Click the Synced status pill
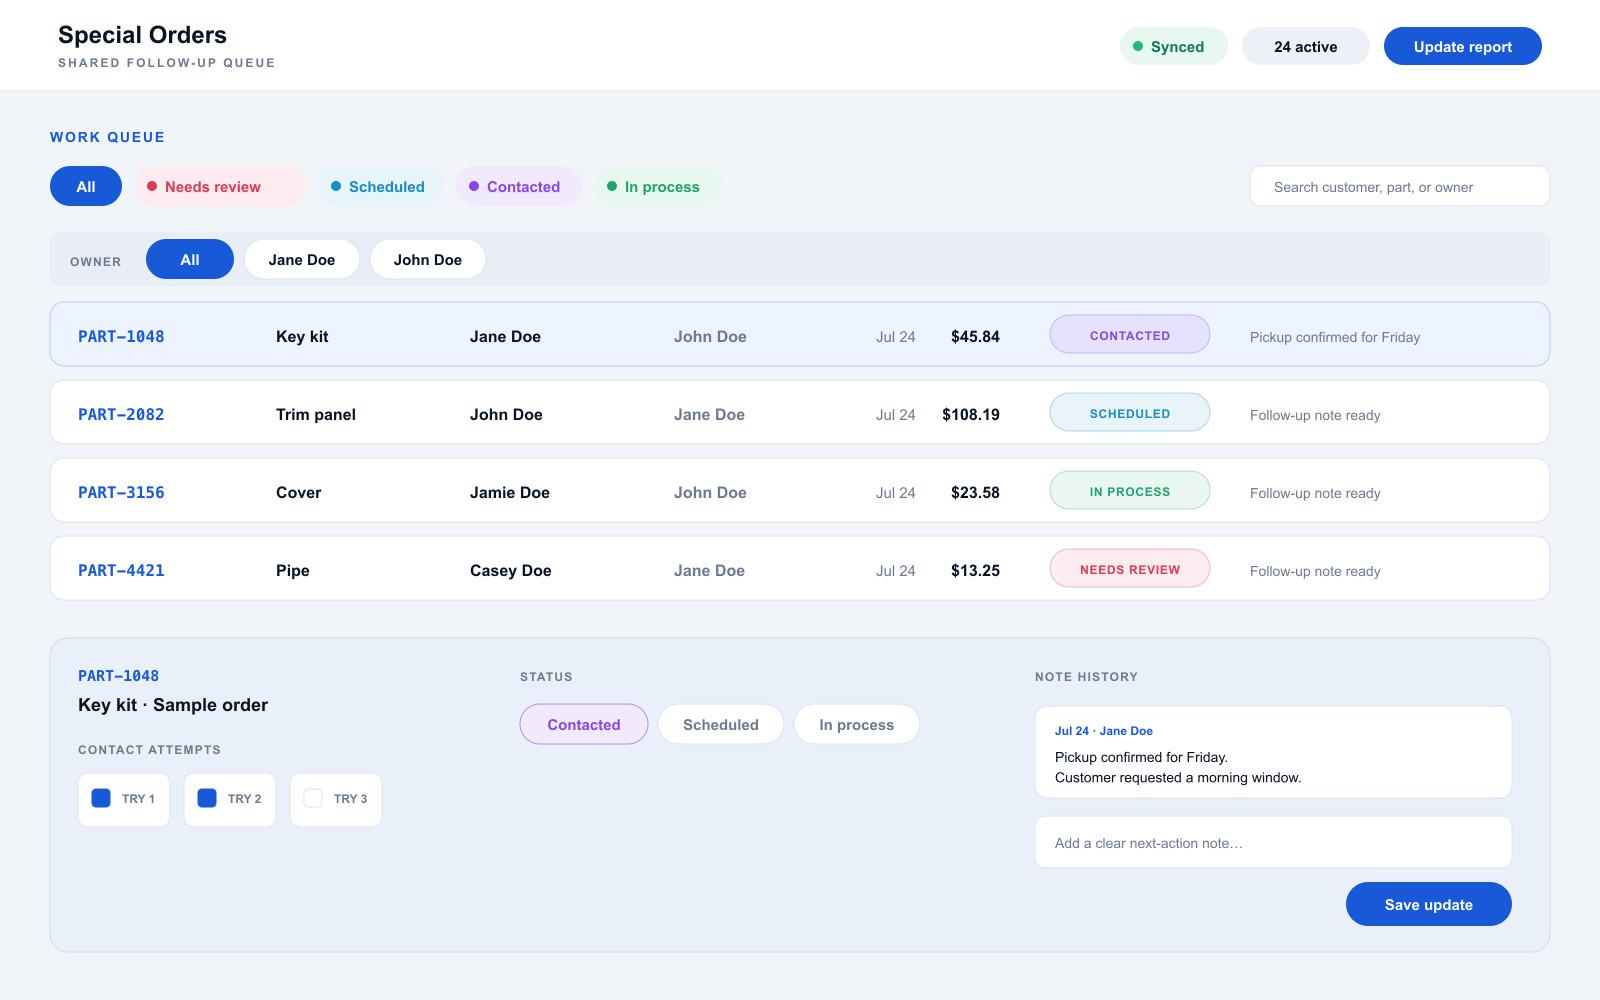 point(1173,46)
